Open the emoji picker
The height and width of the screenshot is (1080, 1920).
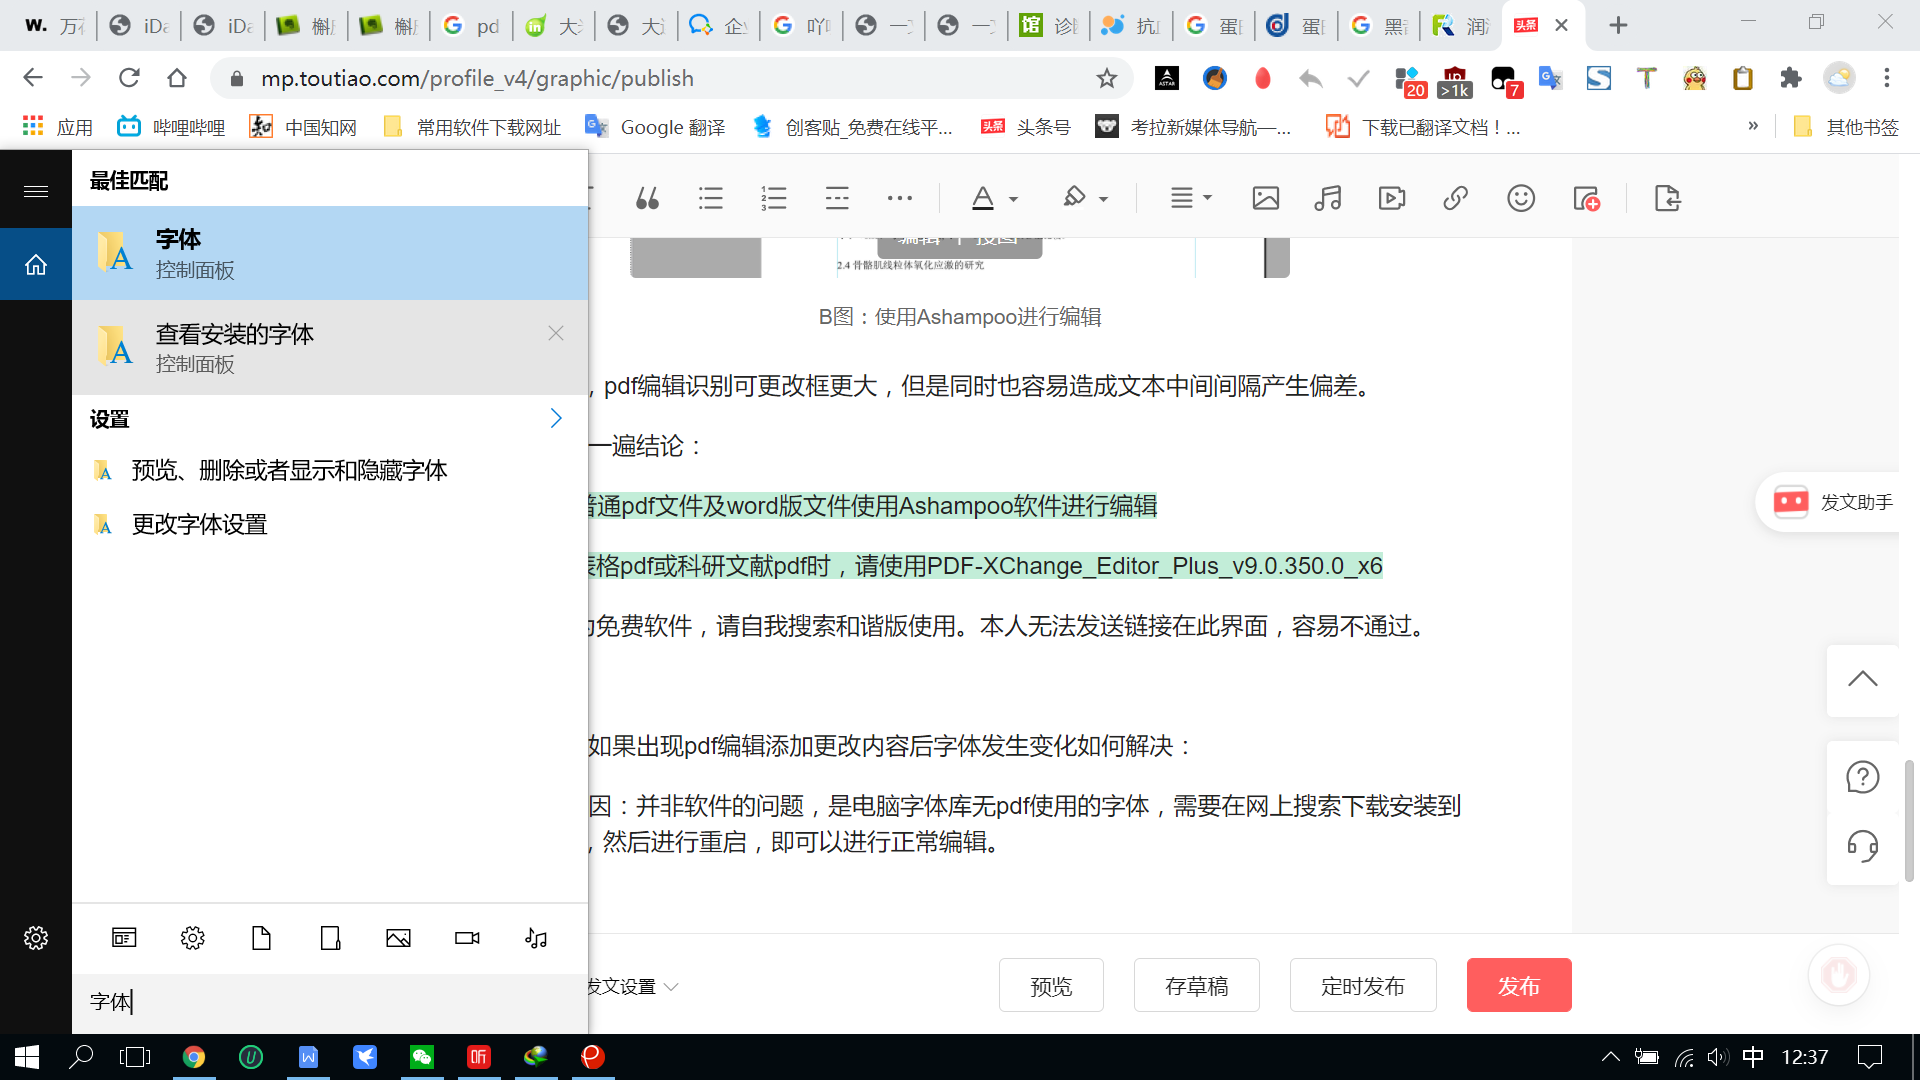(x=1520, y=198)
